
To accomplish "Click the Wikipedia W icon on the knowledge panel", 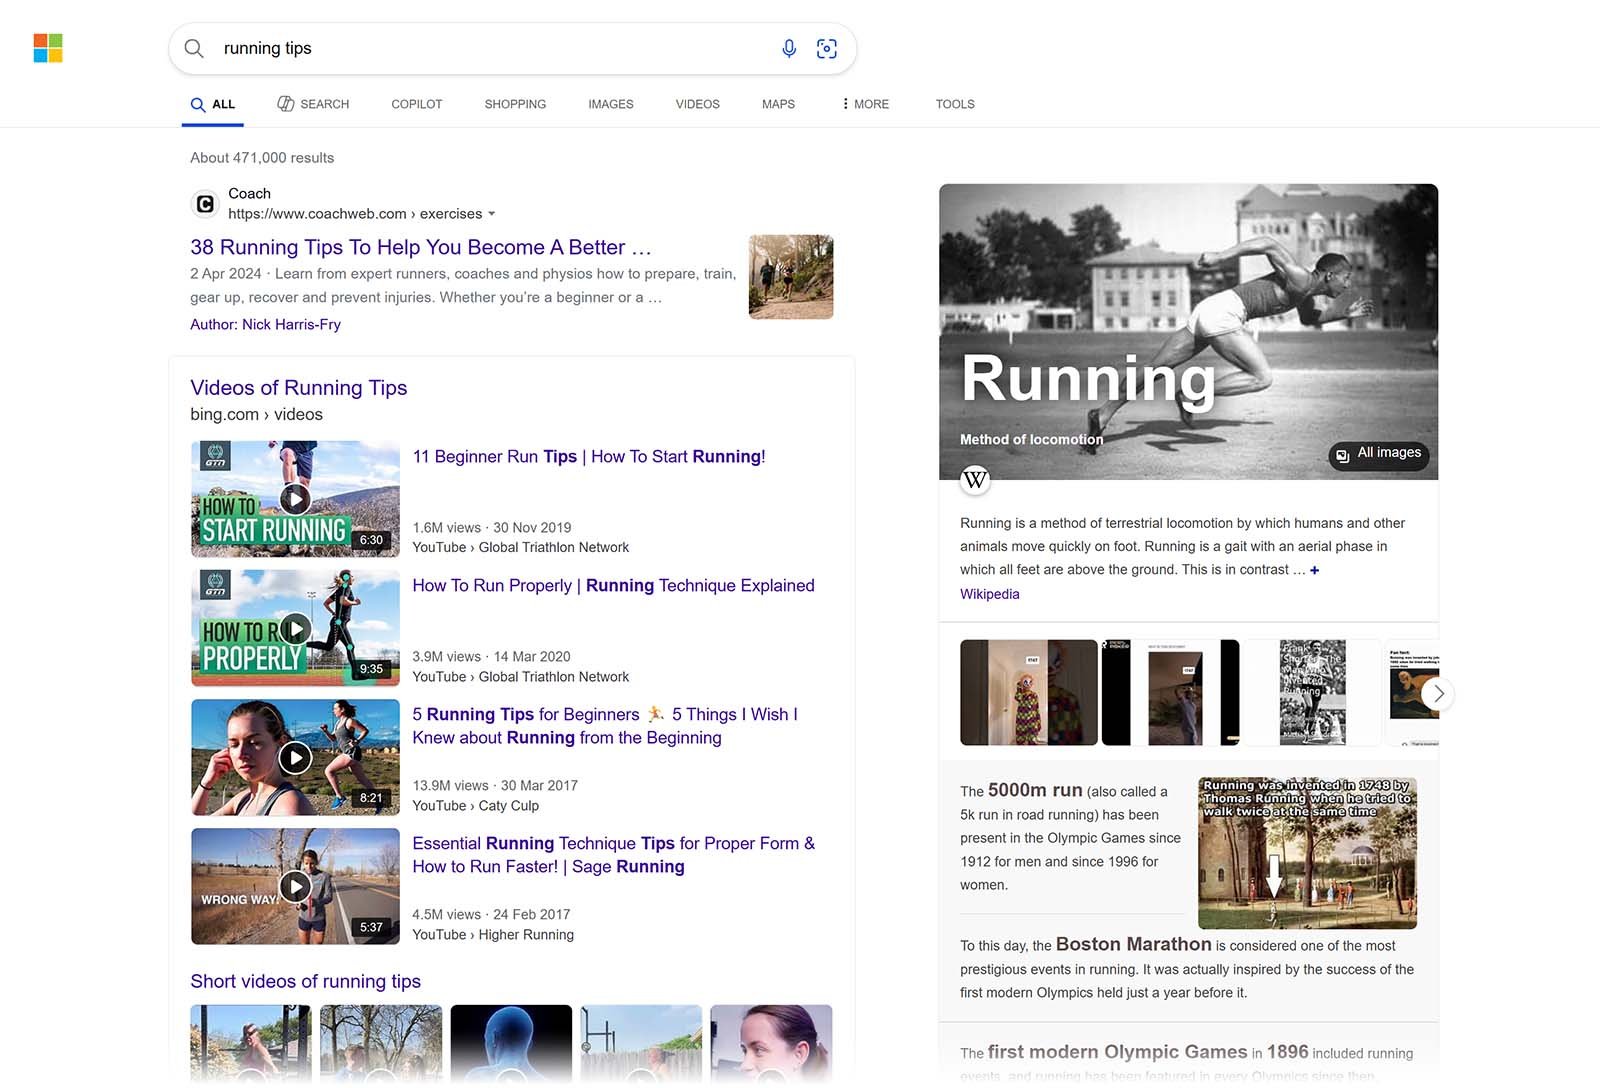I will click(975, 480).
